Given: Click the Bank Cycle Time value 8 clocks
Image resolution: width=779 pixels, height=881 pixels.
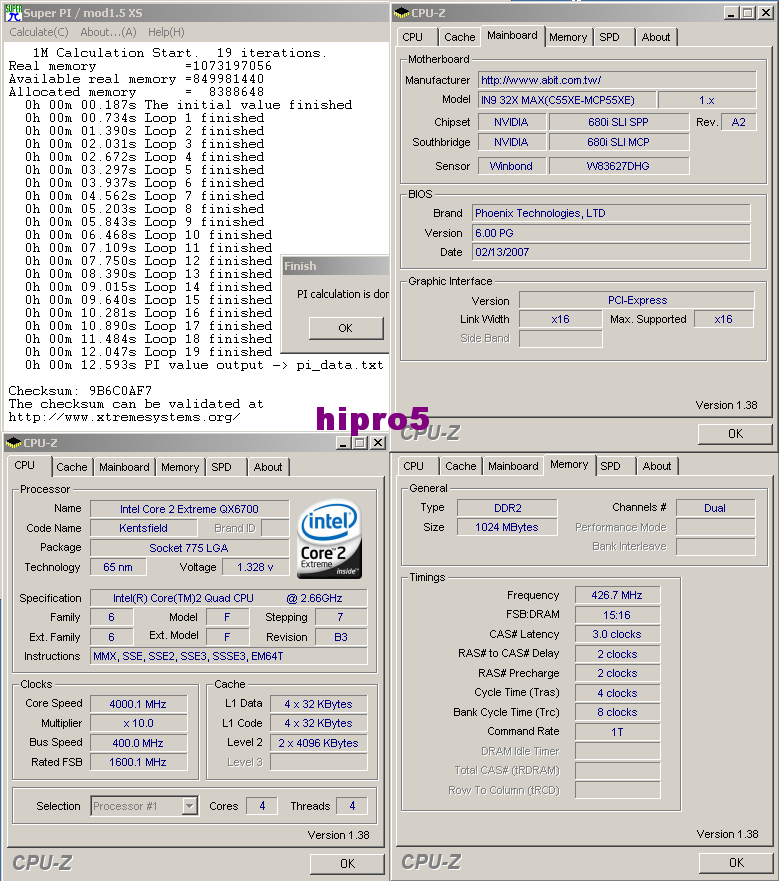Looking at the screenshot, I should (617, 712).
